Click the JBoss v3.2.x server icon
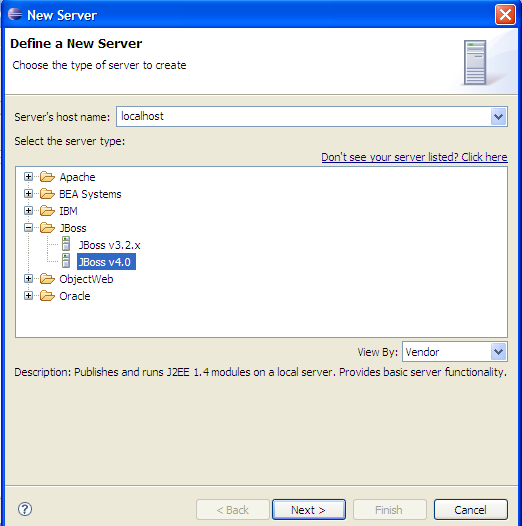 tap(66, 244)
